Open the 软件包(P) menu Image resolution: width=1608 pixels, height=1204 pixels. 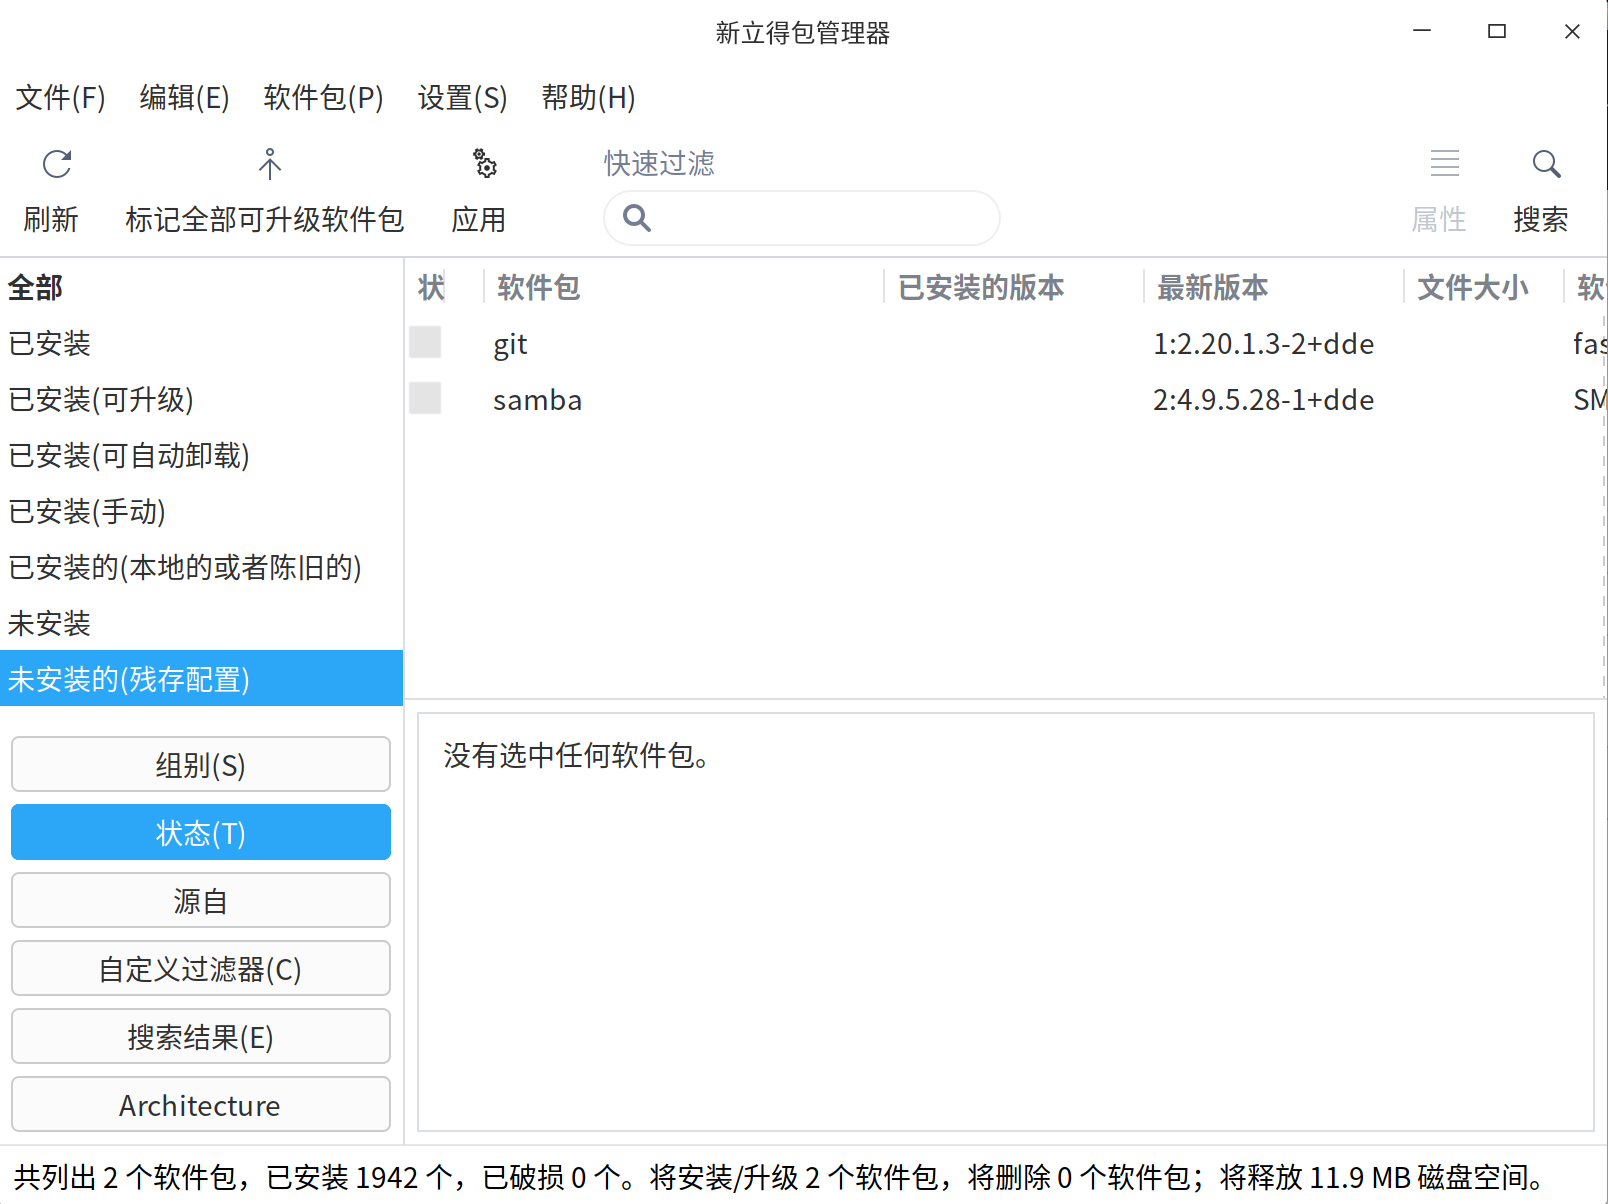[x=322, y=98]
